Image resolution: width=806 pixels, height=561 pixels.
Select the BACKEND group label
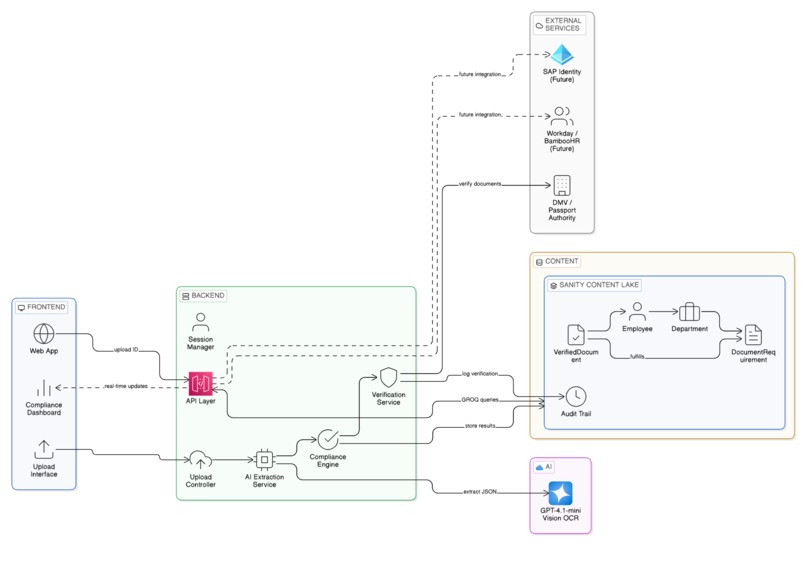(203, 296)
